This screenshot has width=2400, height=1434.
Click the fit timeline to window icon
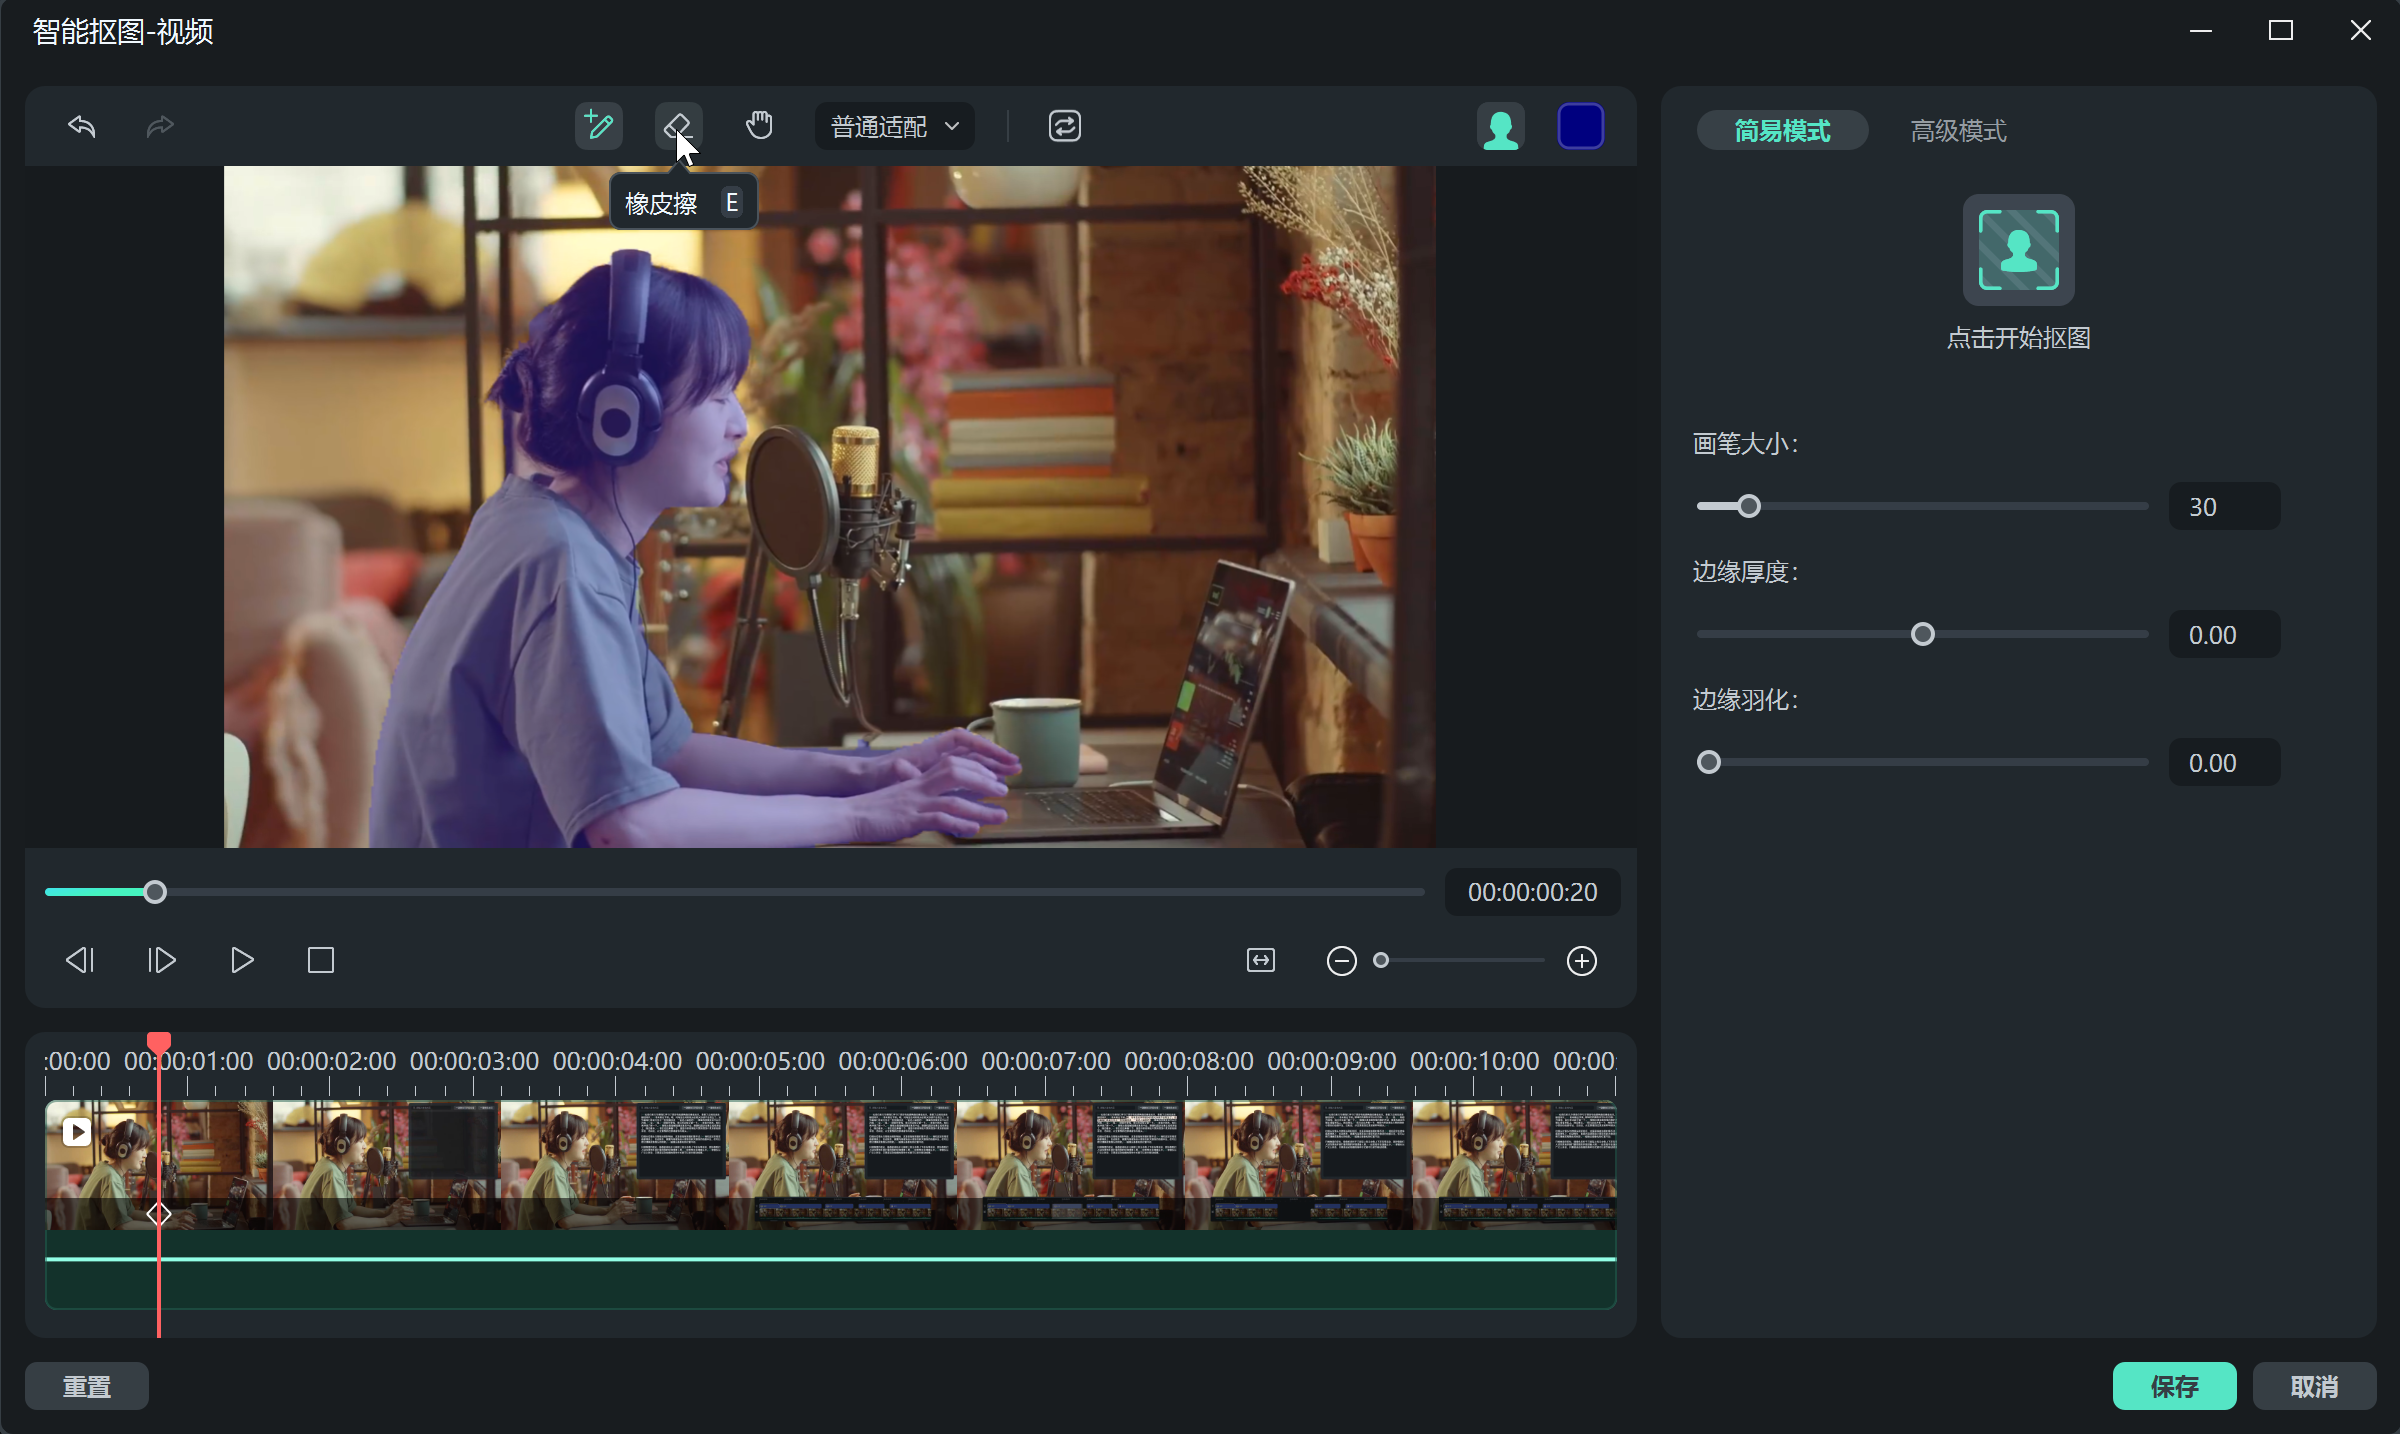pos(1260,961)
